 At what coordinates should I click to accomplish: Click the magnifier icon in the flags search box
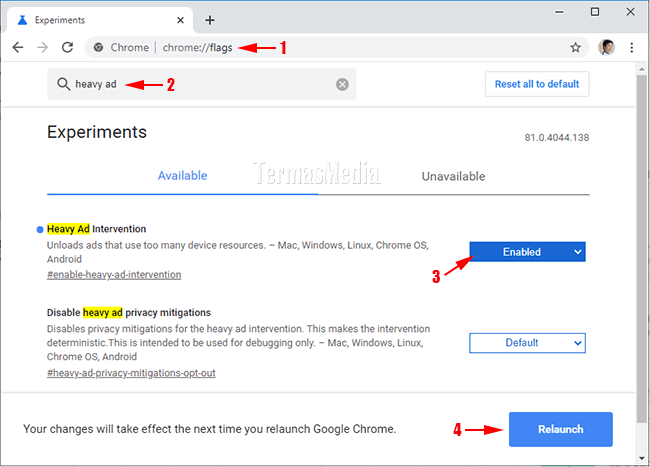point(63,84)
